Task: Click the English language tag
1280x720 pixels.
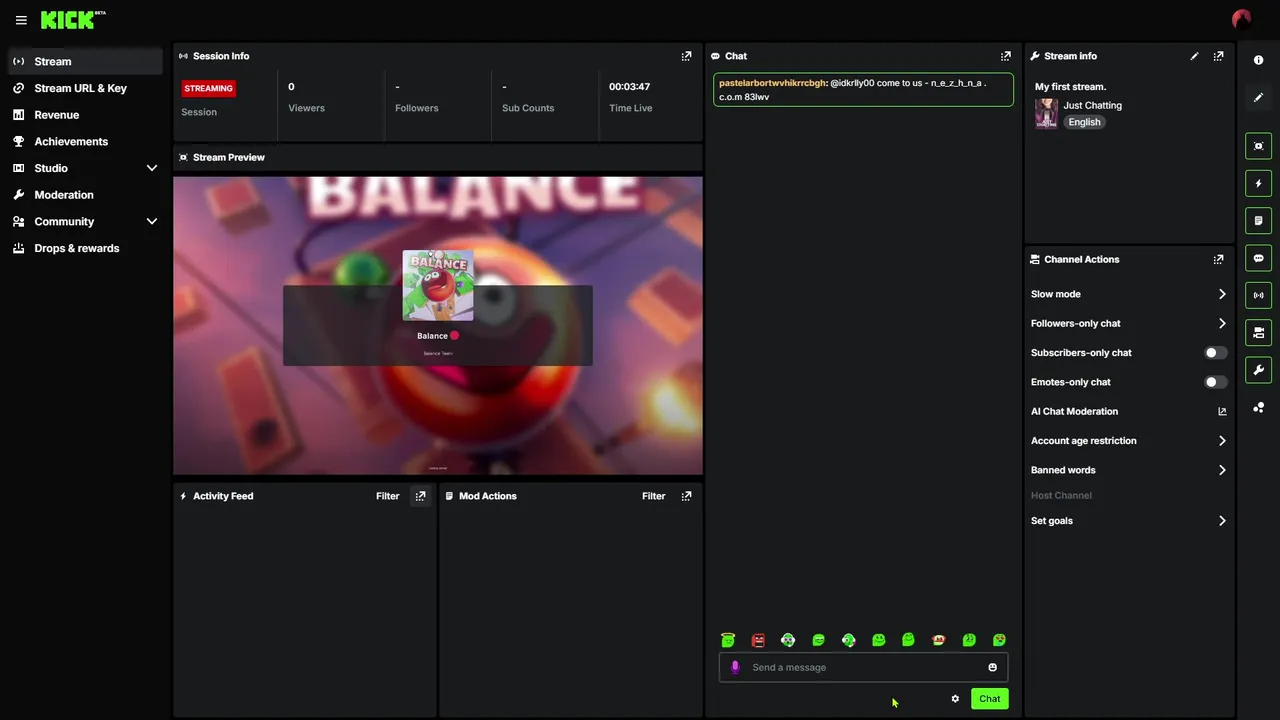Action: click(x=1084, y=122)
